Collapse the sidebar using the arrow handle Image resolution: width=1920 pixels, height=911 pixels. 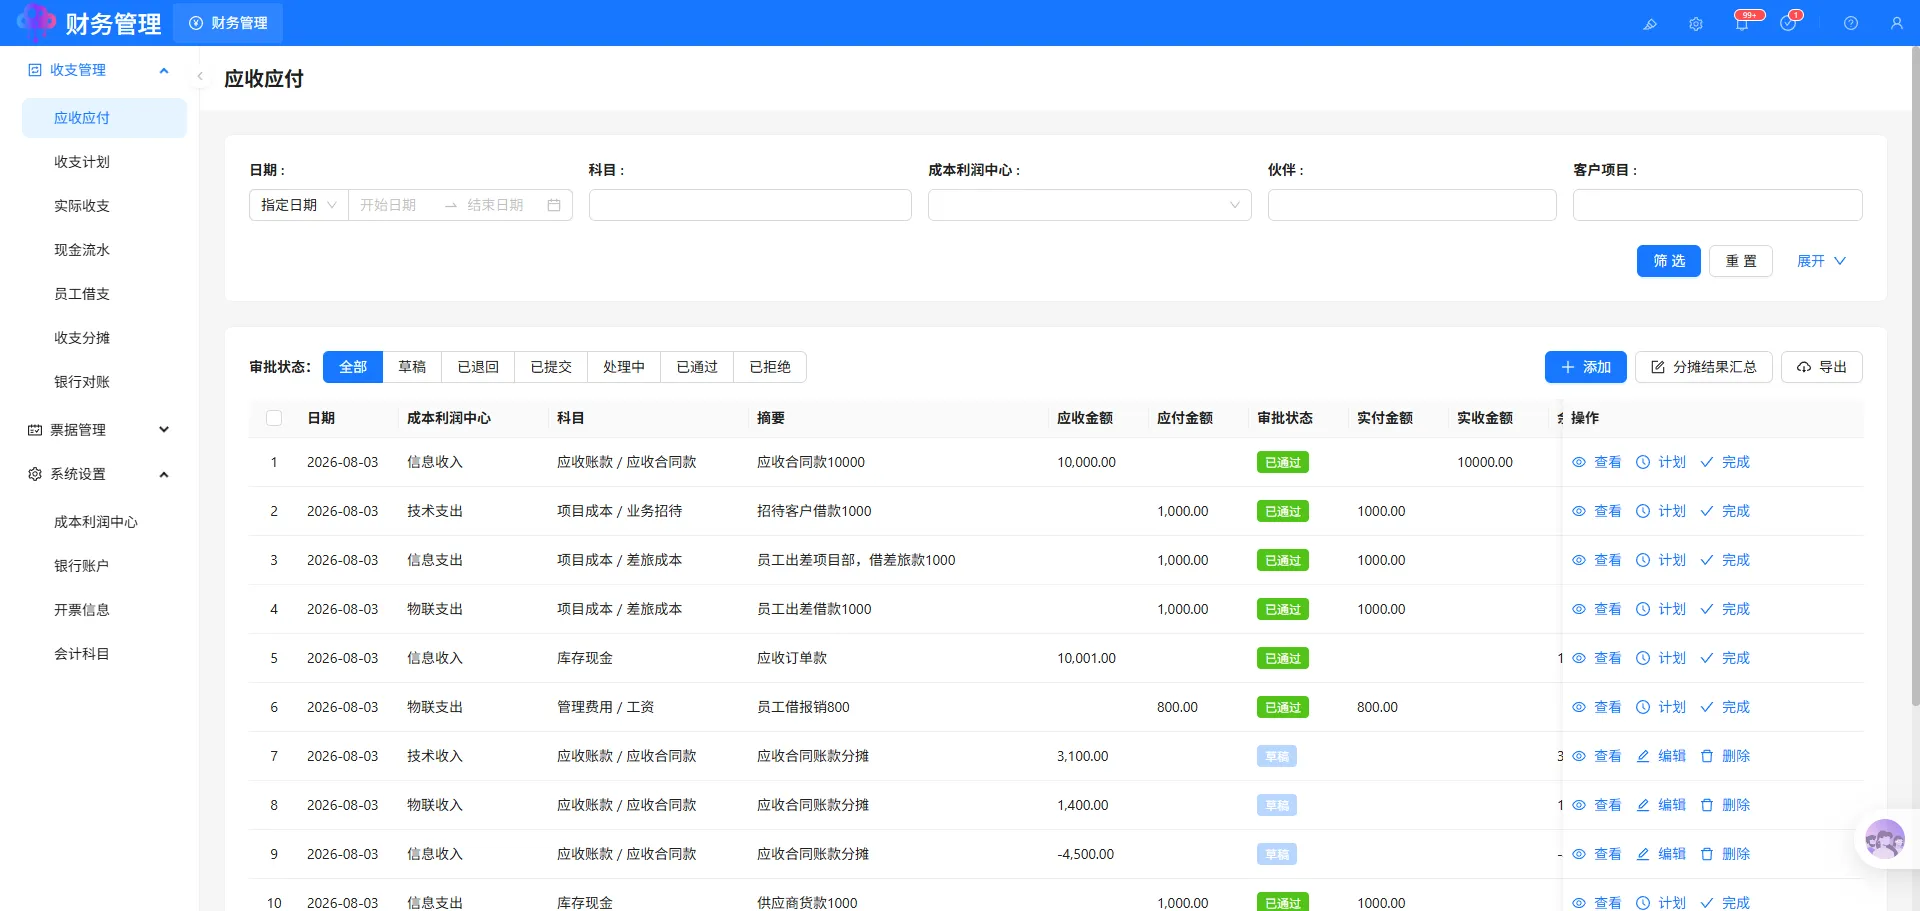tap(200, 76)
